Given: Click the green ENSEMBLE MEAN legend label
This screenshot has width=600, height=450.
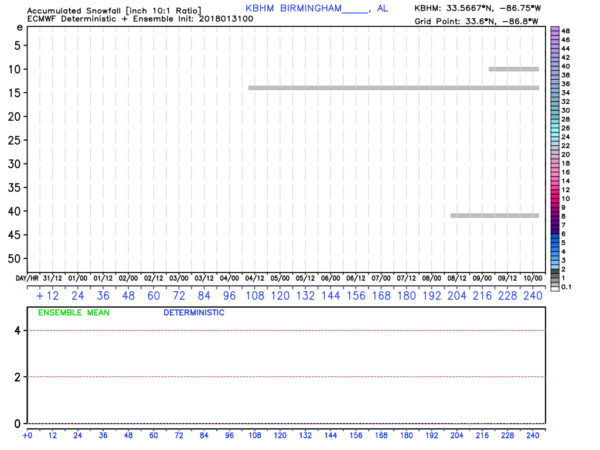Looking at the screenshot, I should tap(73, 313).
